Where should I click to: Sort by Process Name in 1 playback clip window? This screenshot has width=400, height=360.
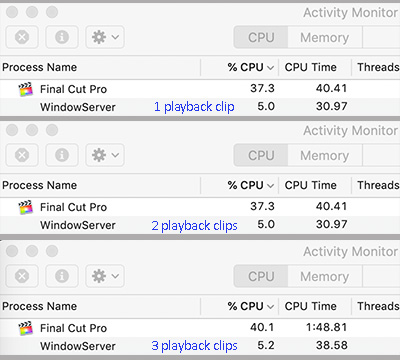[40, 67]
